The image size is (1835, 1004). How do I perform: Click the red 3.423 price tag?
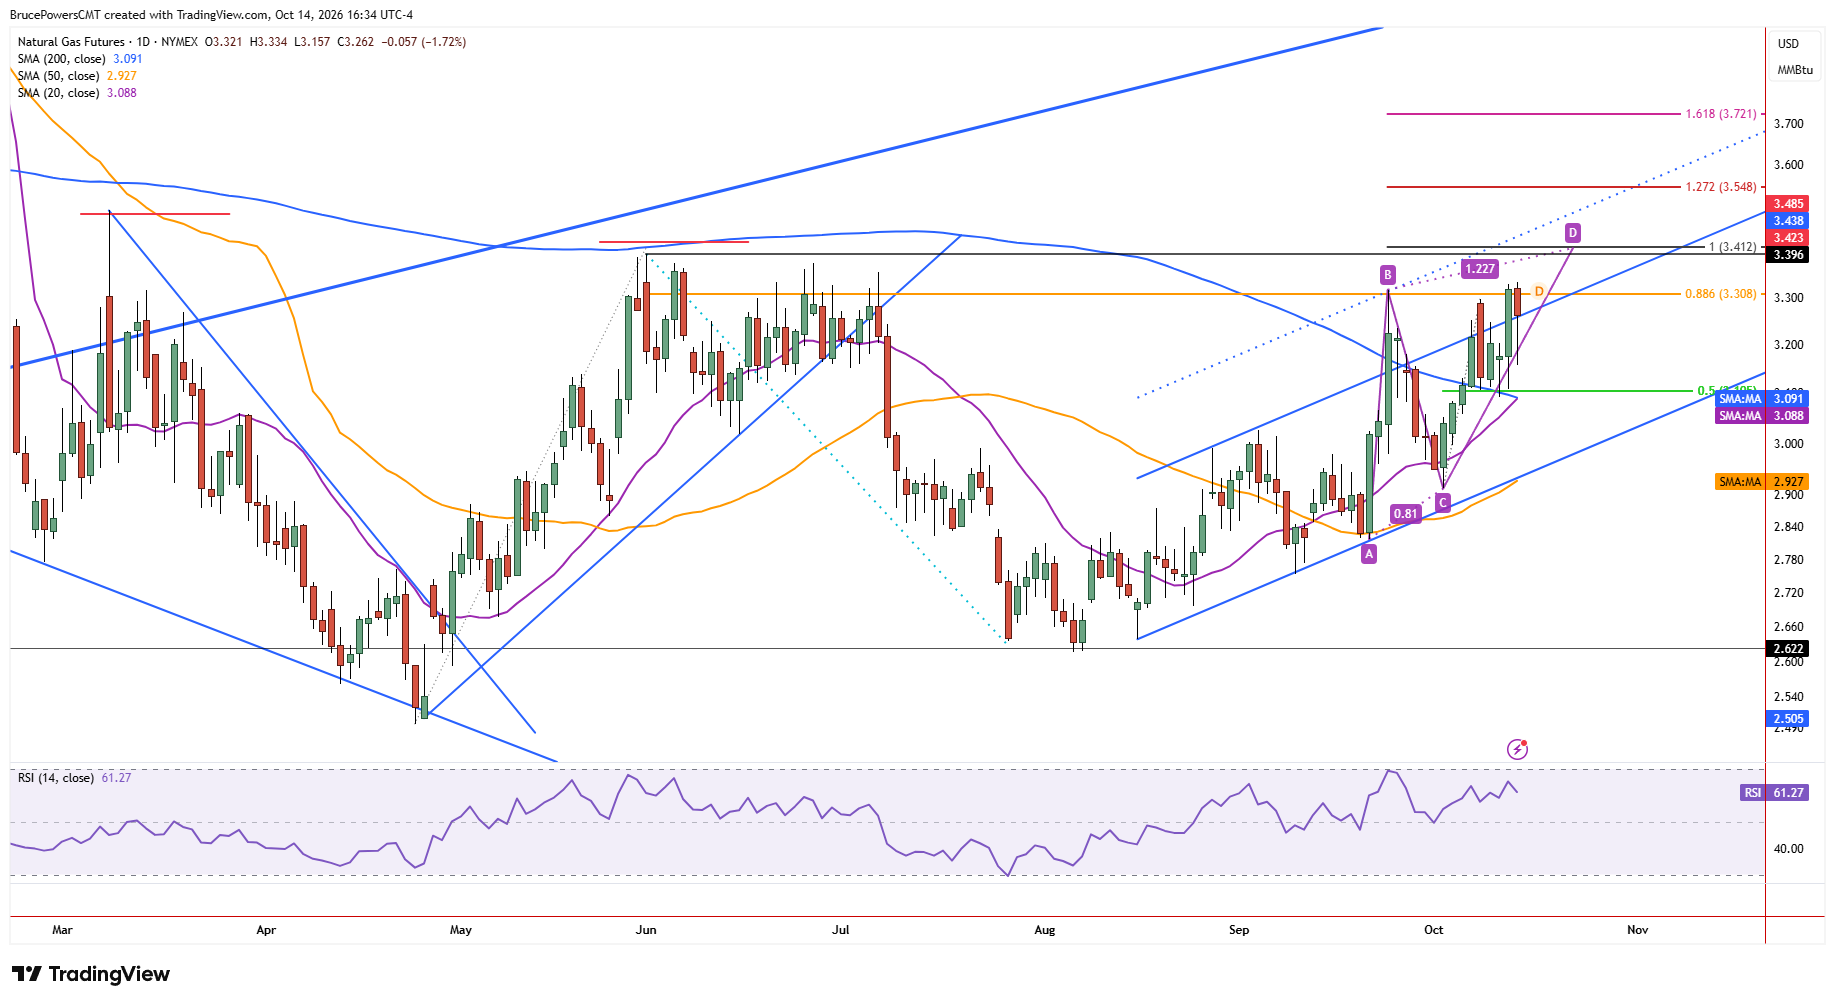[x=1788, y=238]
